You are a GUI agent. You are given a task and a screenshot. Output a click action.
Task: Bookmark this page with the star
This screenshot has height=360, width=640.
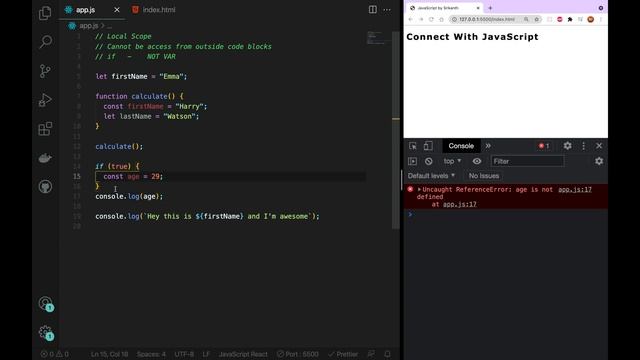click(x=537, y=19)
